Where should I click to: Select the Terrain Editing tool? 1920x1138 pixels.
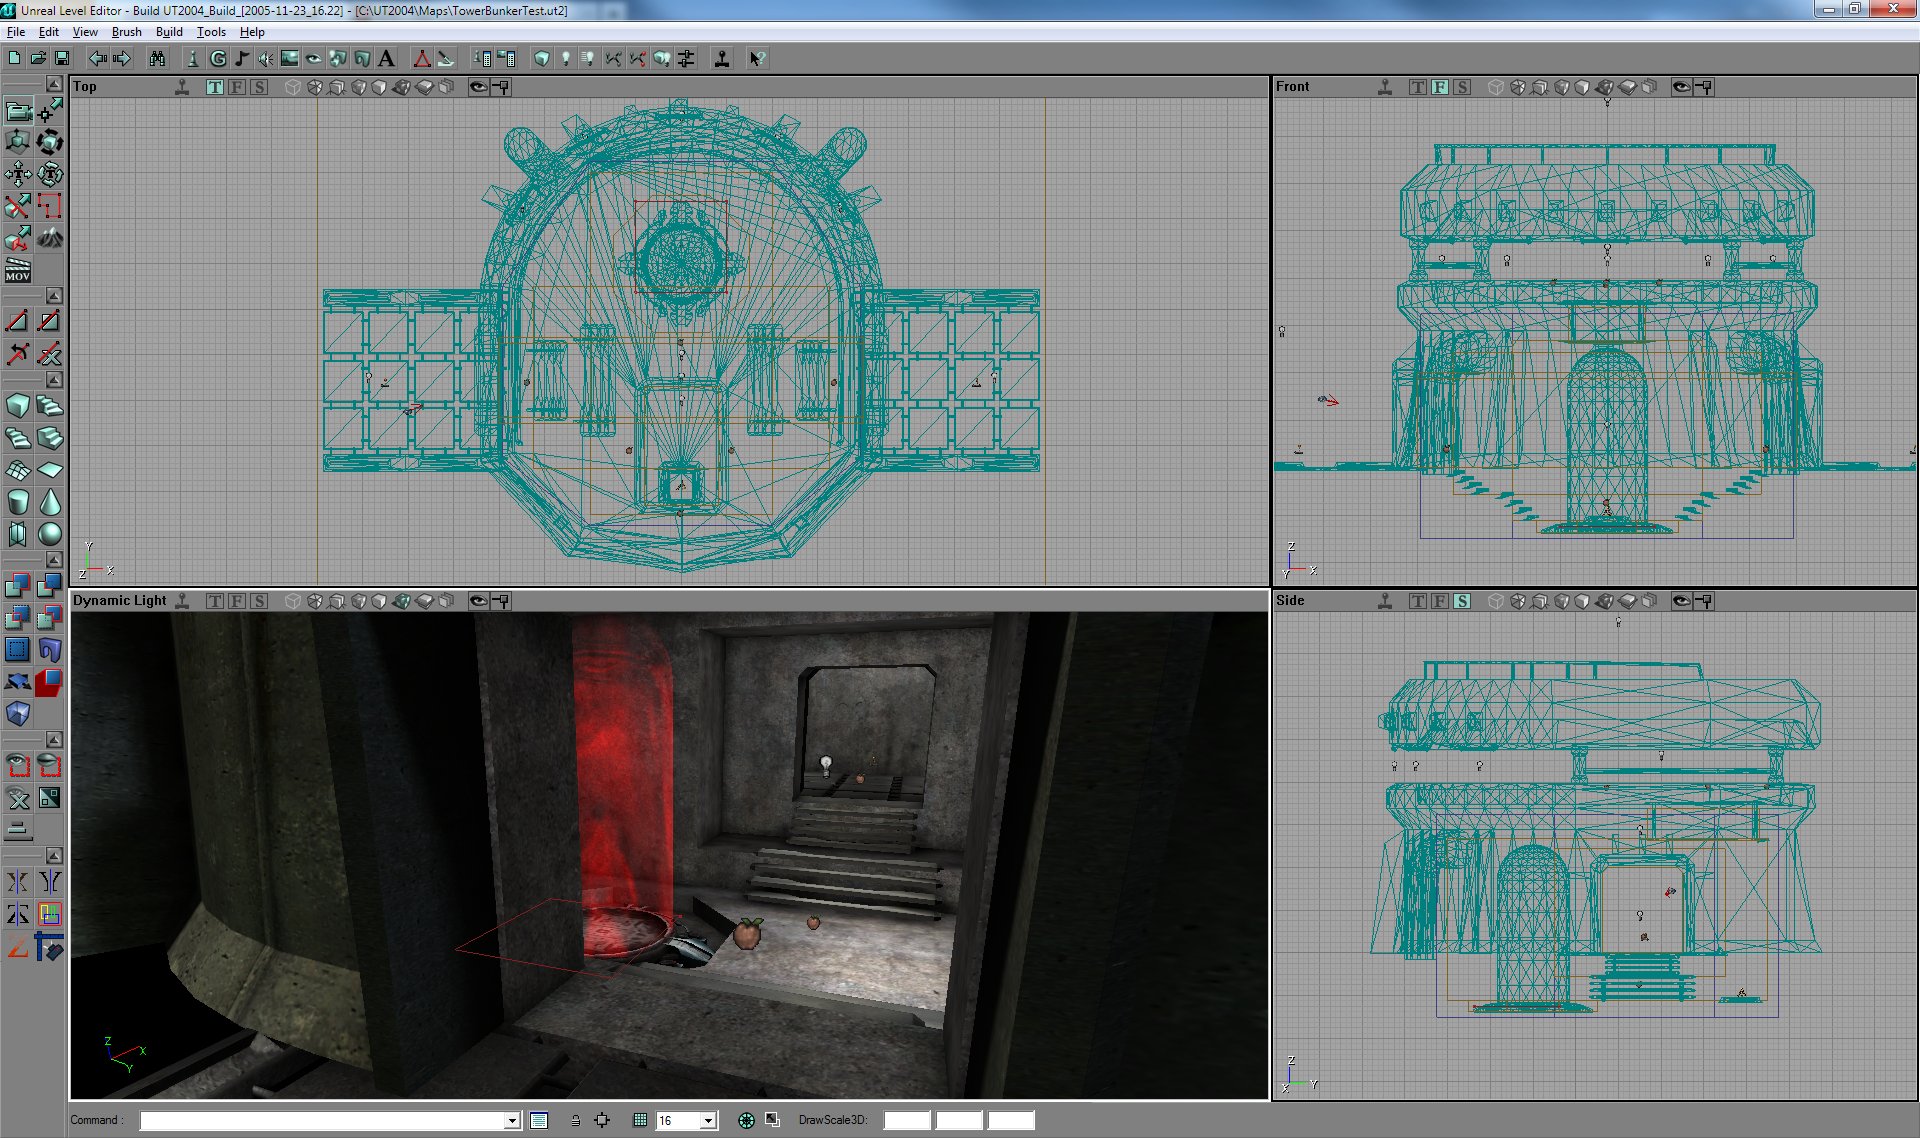49,238
